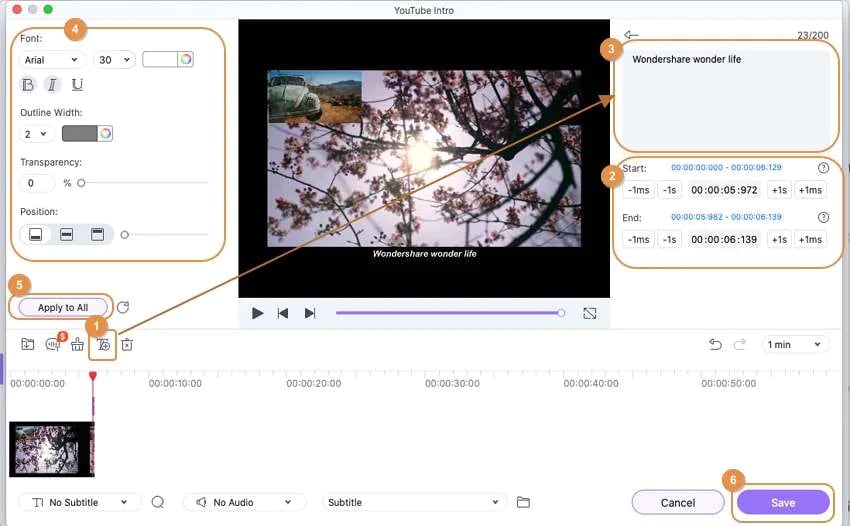Toggle underline text formatting
Screen dimensions: 850x526
tap(77, 85)
